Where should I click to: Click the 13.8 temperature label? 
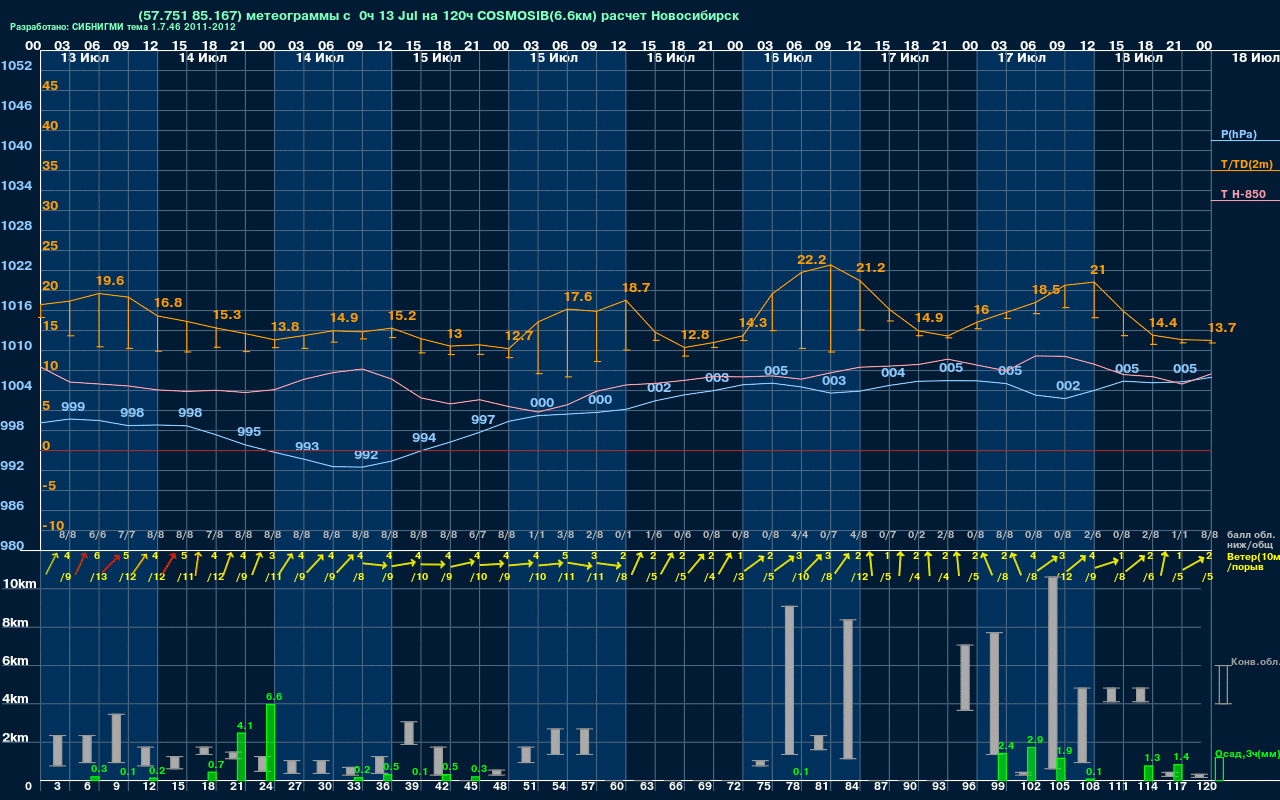coord(285,327)
